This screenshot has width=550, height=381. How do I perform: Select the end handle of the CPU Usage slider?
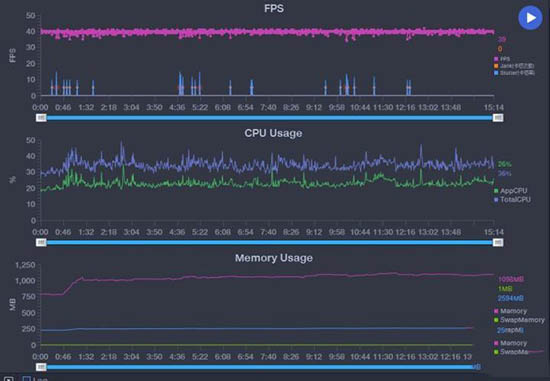[498, 242]
